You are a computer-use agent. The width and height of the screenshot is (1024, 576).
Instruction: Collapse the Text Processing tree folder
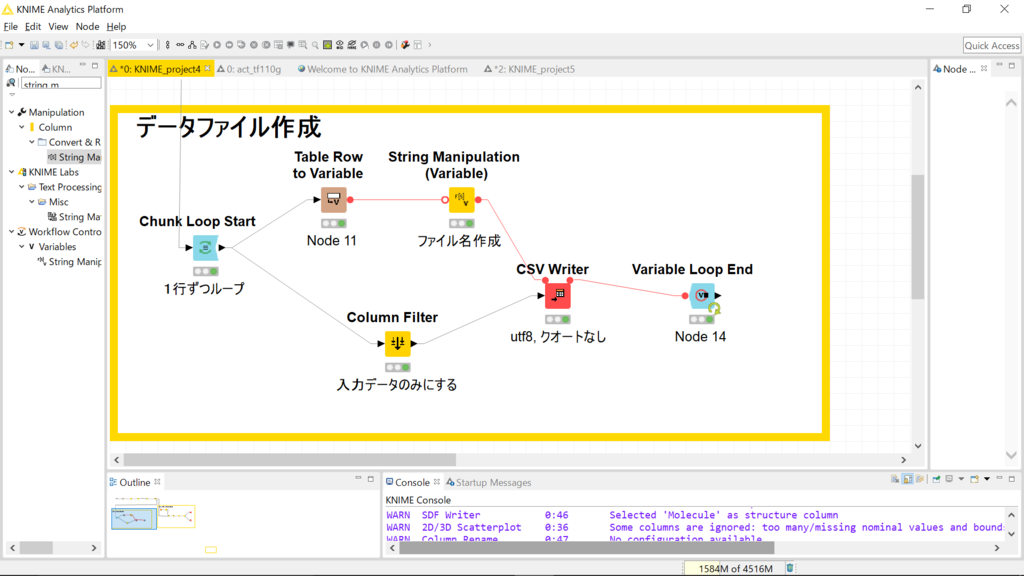coord(22,187)
